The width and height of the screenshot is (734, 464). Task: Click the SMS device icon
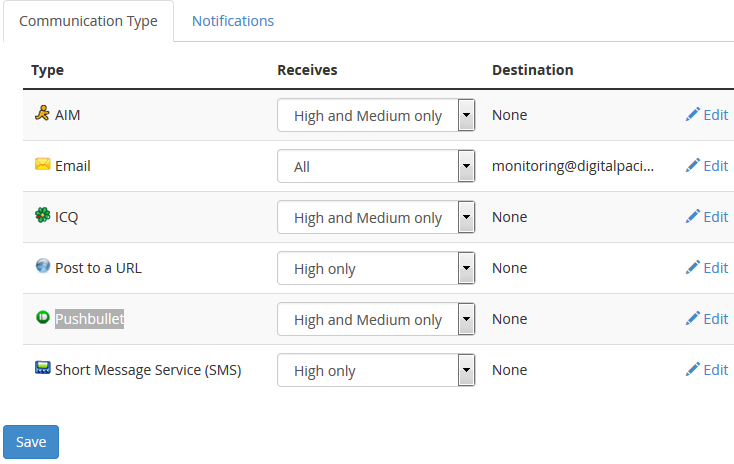coord(43,368)
